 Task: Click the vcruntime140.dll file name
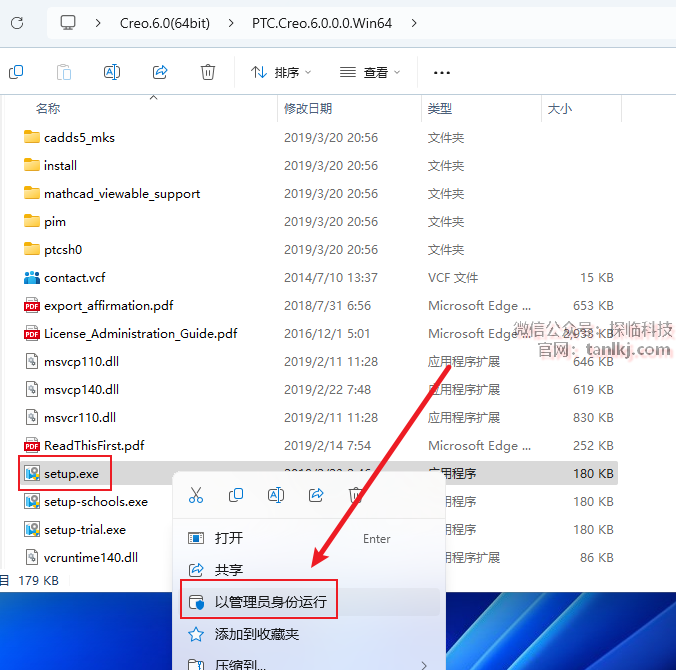[x=91, y=557]
